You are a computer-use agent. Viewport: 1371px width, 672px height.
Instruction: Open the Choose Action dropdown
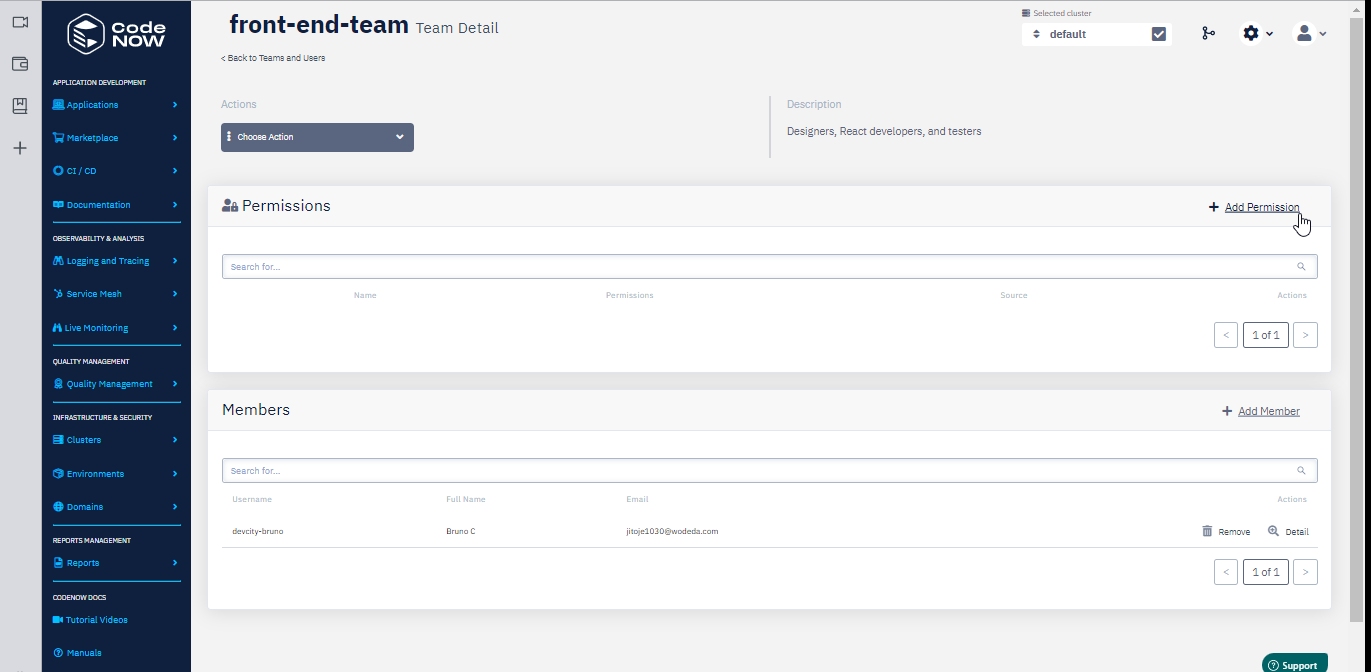pyautogui.click(x=317, y=137)
